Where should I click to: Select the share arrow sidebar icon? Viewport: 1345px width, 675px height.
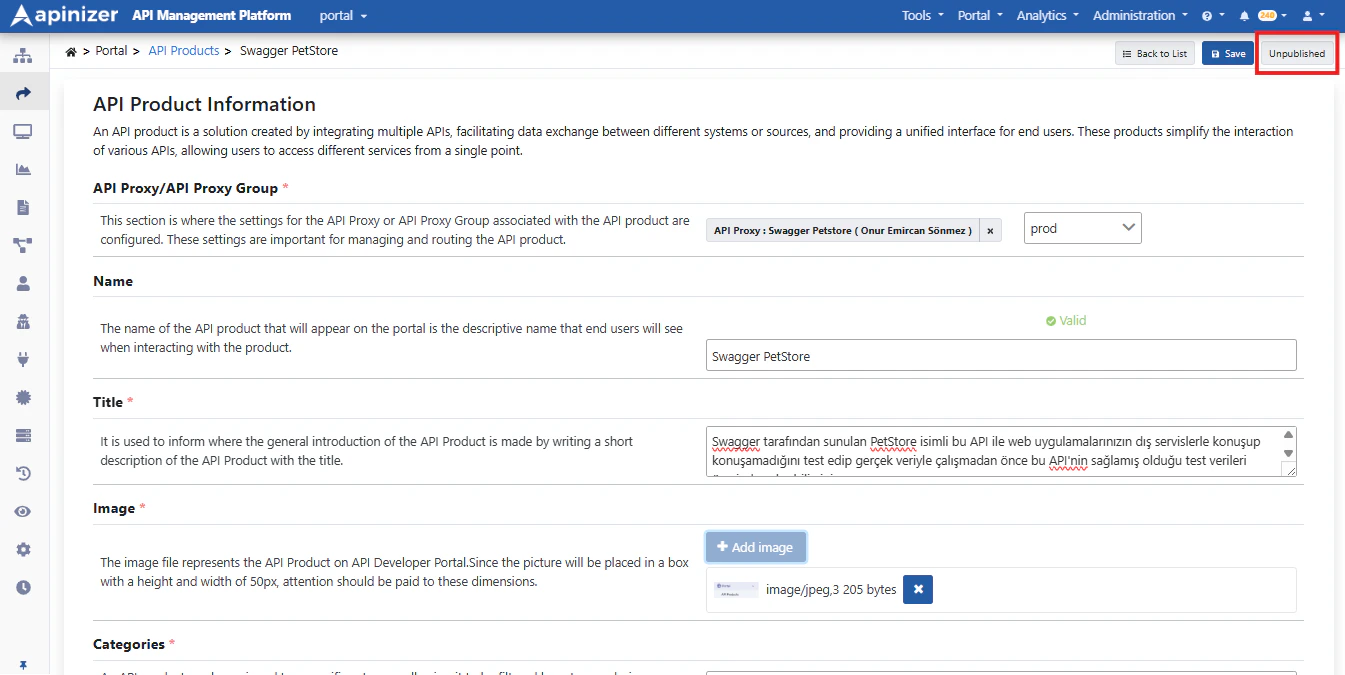coord(23,93)
